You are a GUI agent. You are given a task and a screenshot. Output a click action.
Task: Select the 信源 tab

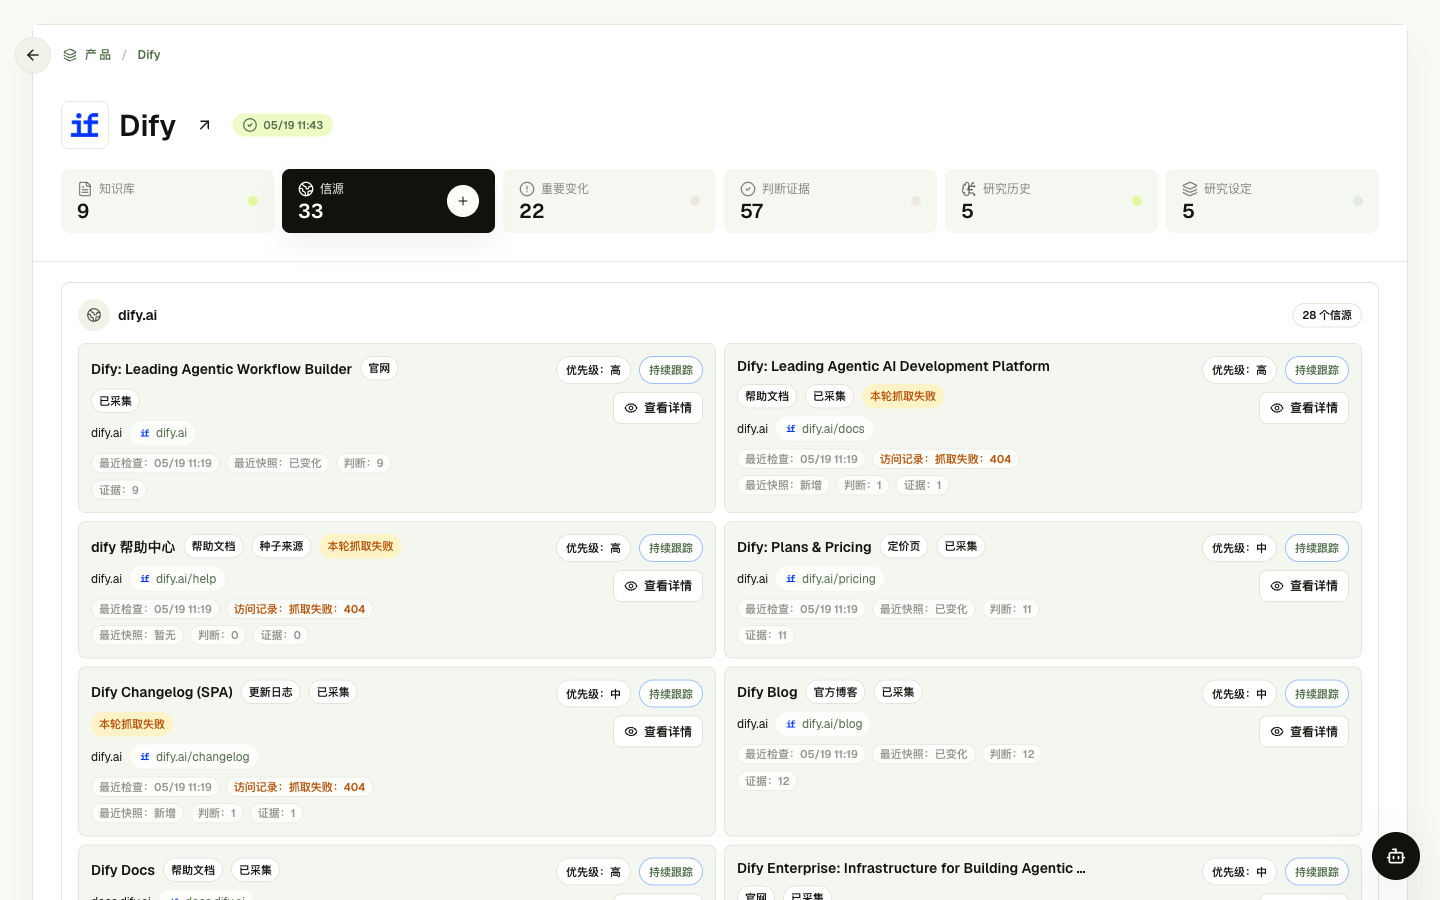388,201
